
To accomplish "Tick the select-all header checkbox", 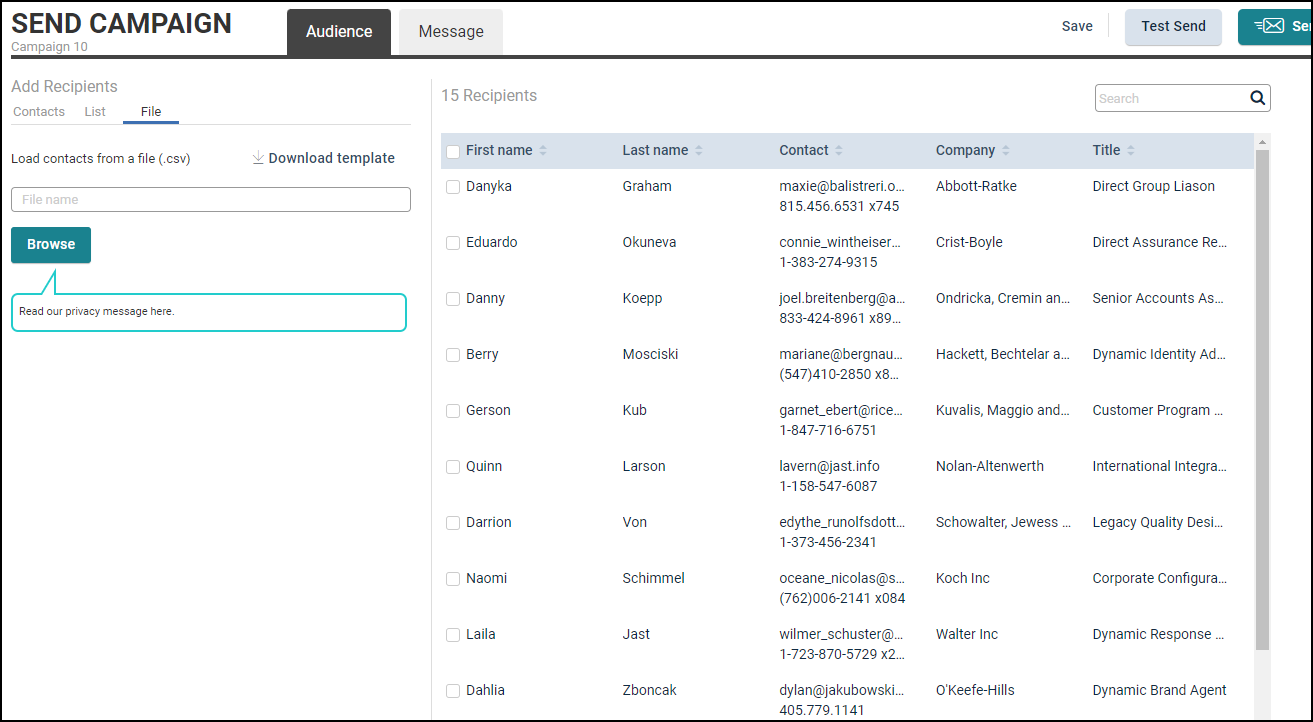I will tap(453, 151).
